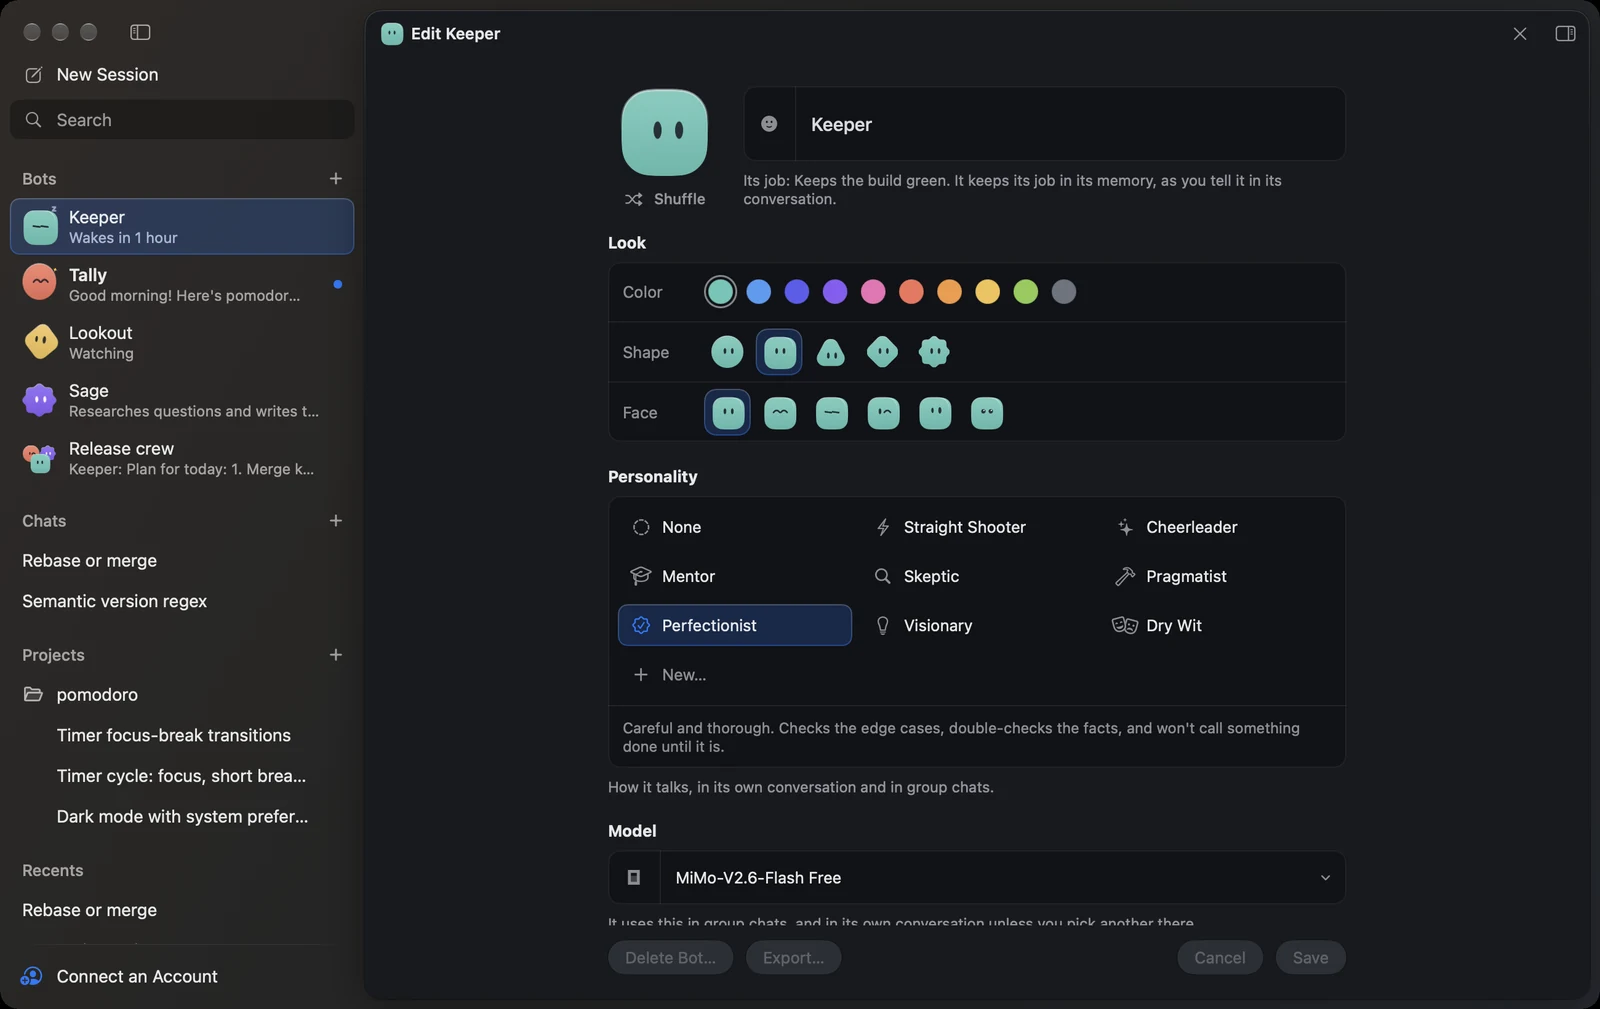Add a project using the Projects plus icon
The height and width of the screenshot is (1009, 1600).
point(336,654)
